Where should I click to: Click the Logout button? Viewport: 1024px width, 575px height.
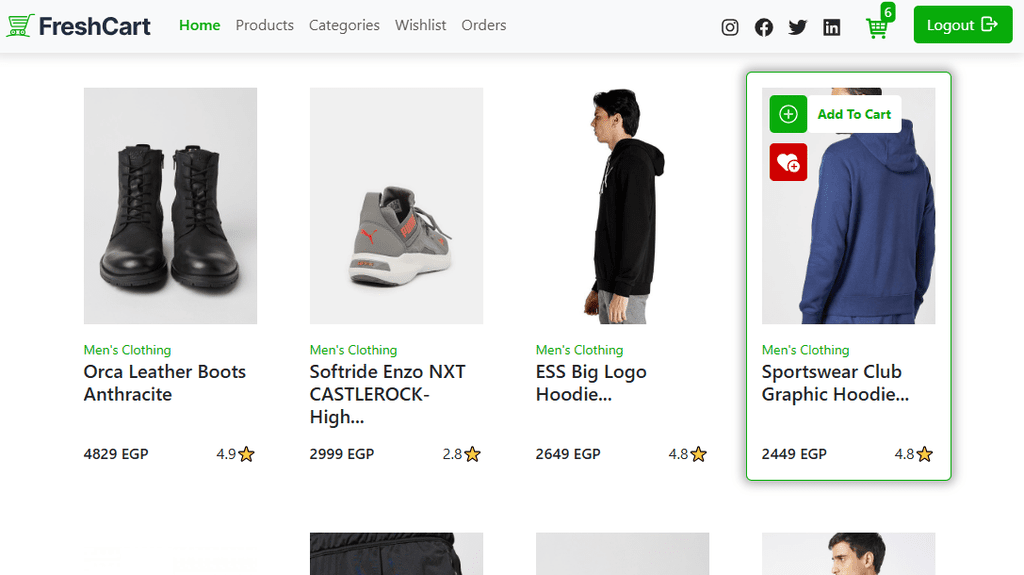(962, 25)
